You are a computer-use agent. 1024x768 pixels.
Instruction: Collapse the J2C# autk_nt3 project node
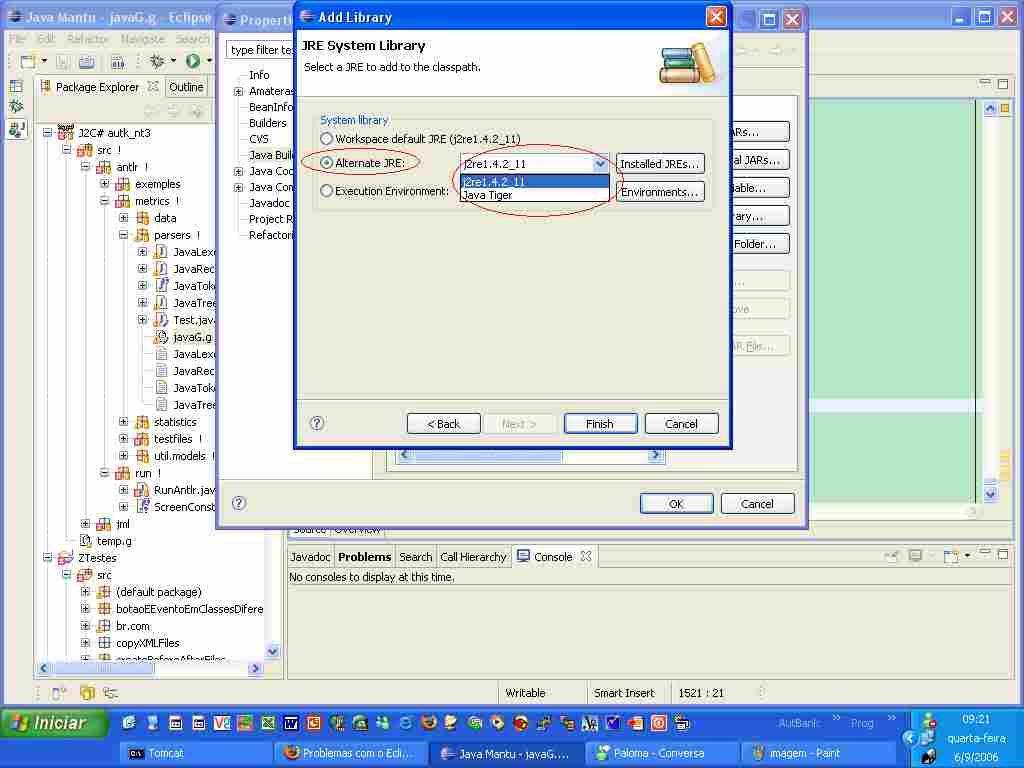coord(47,132)
